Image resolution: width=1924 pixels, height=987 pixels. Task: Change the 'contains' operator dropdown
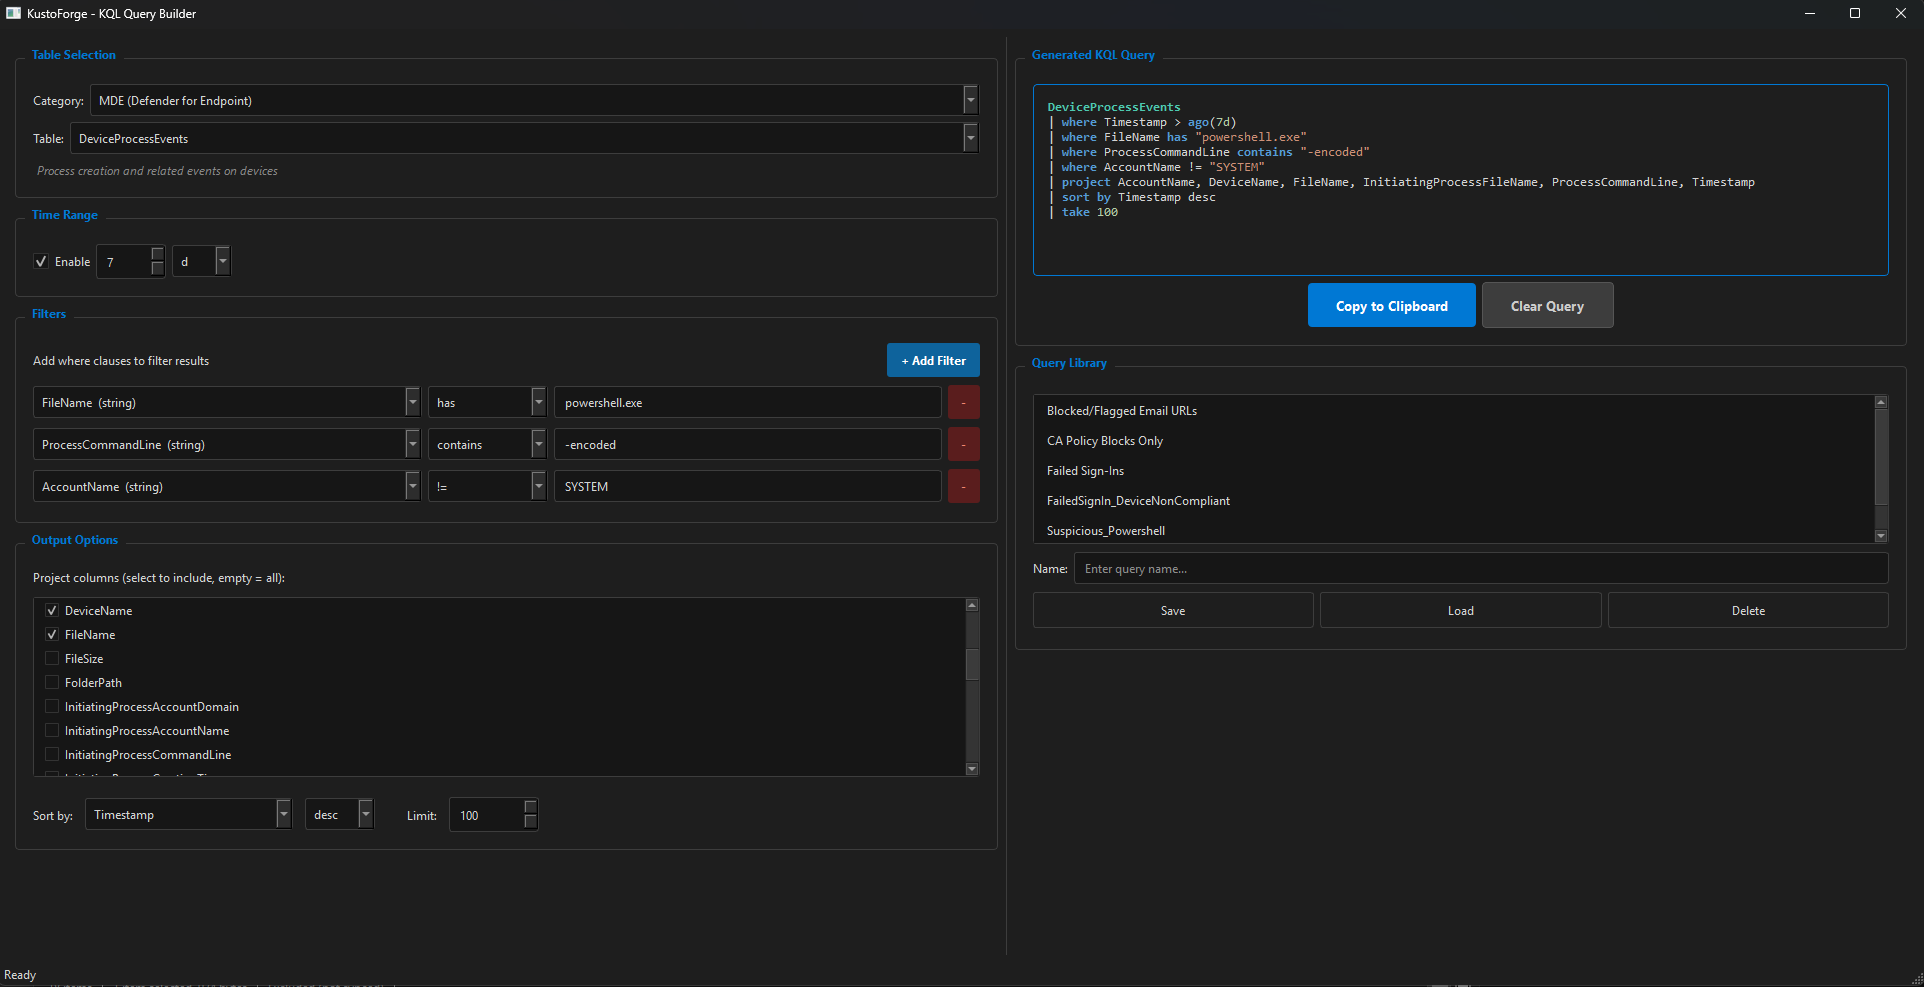487,444
